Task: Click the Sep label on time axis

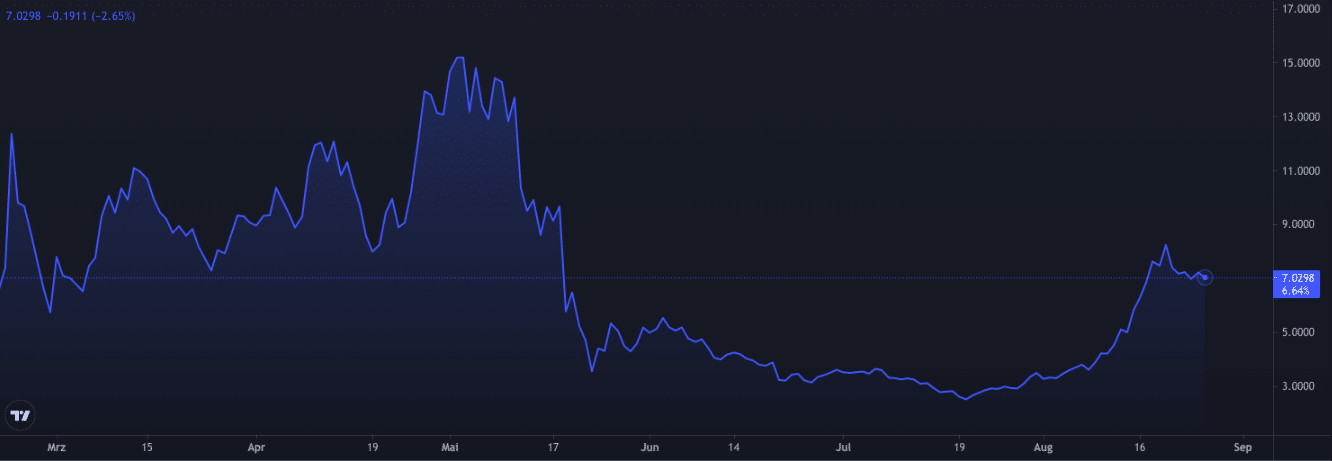Action: (1243, 448)
